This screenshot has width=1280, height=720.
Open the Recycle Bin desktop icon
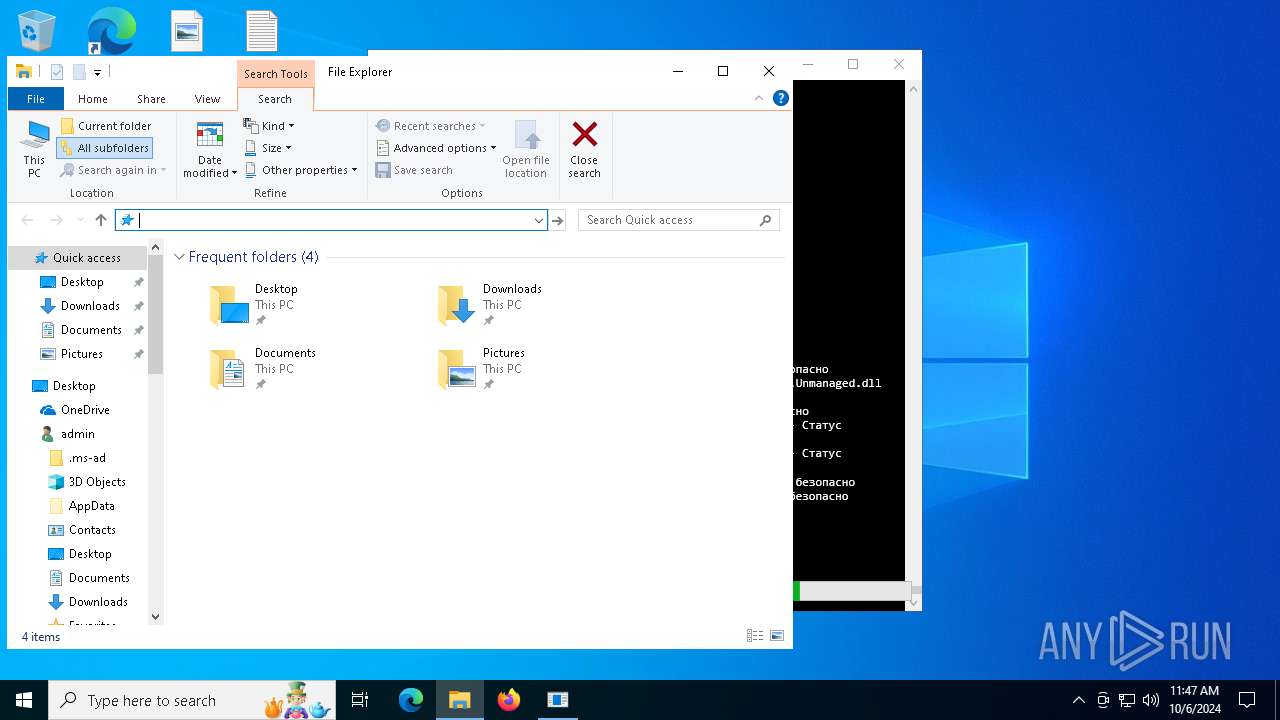pyautogui.click(x=36, y=30)
